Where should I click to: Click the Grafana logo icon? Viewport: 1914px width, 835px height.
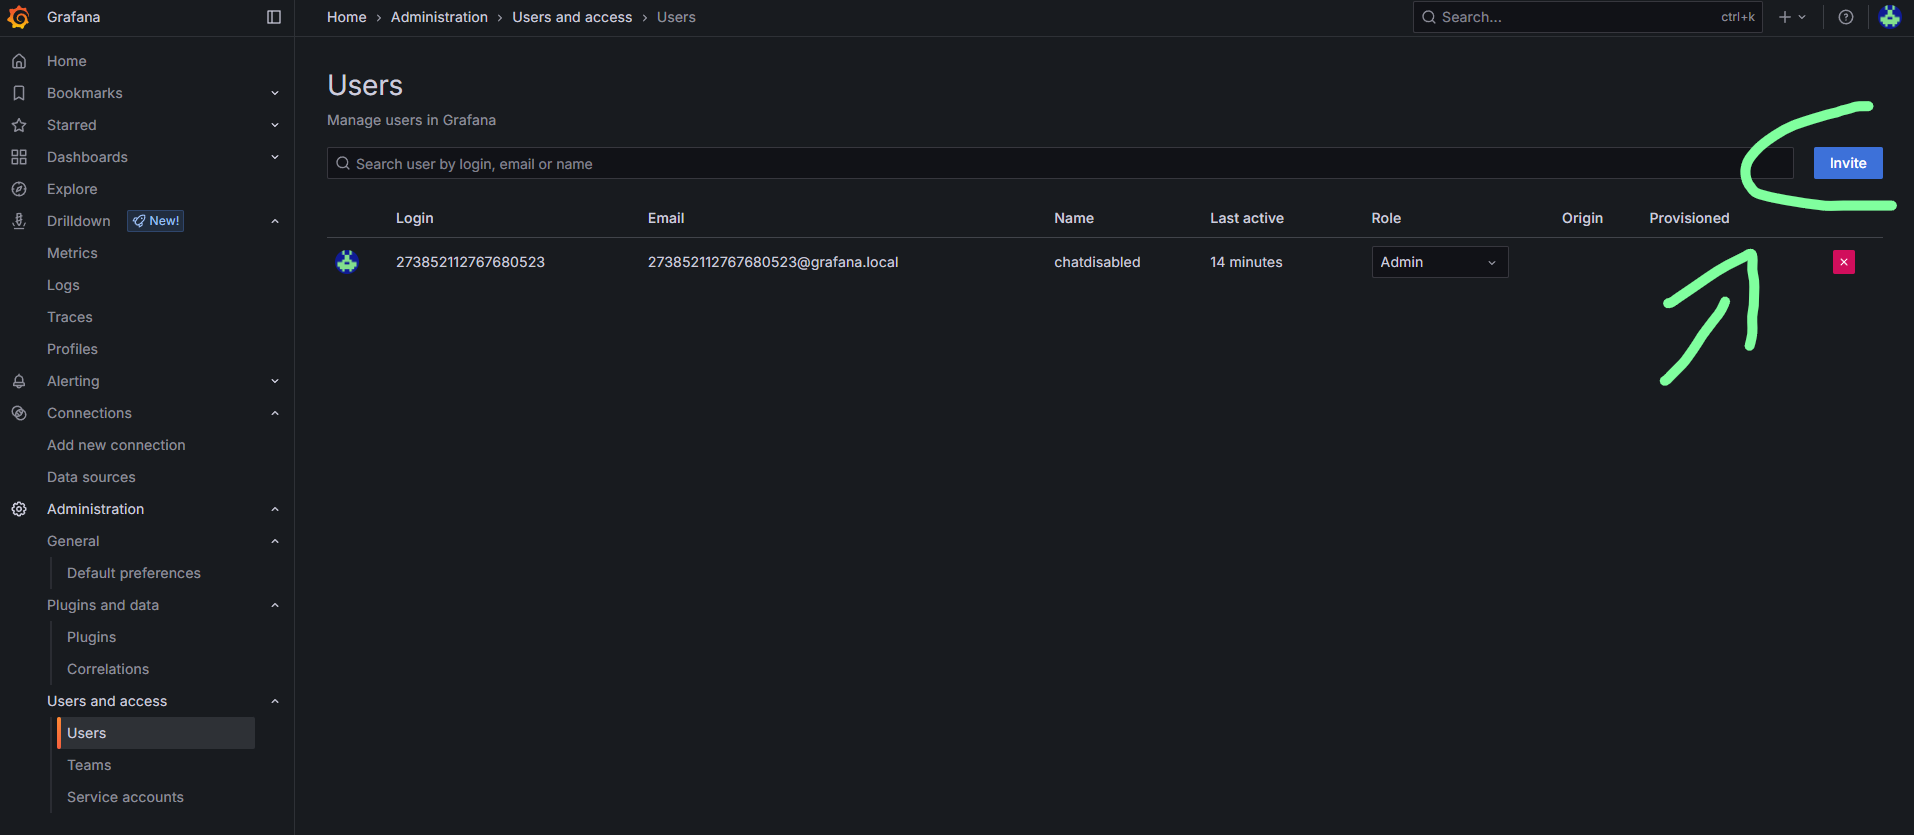coord(18,17)
